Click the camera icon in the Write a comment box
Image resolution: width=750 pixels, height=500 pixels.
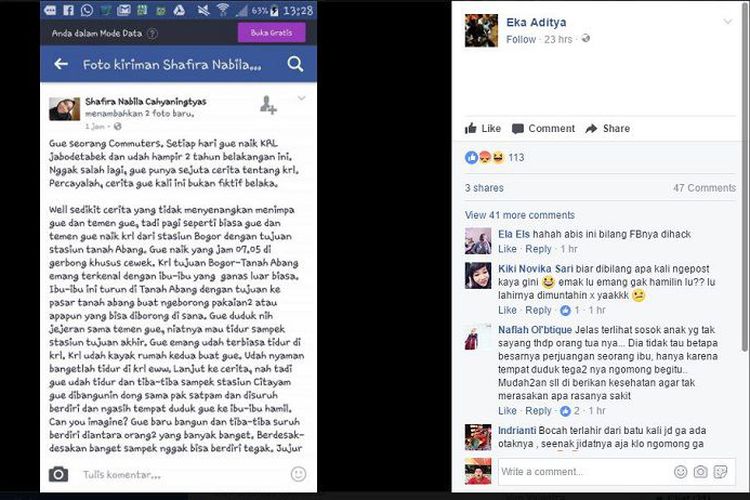point(700,472)
